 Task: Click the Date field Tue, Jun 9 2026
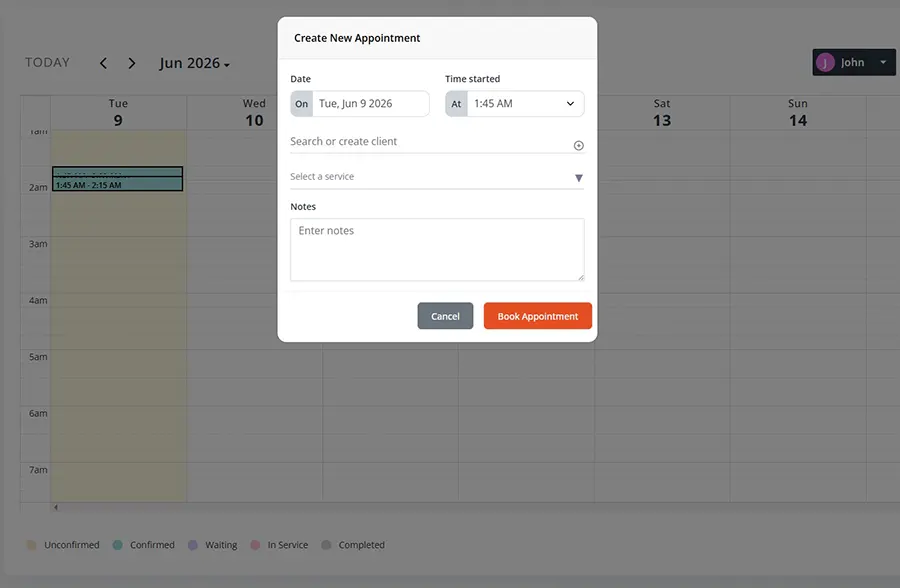point(371,104)
